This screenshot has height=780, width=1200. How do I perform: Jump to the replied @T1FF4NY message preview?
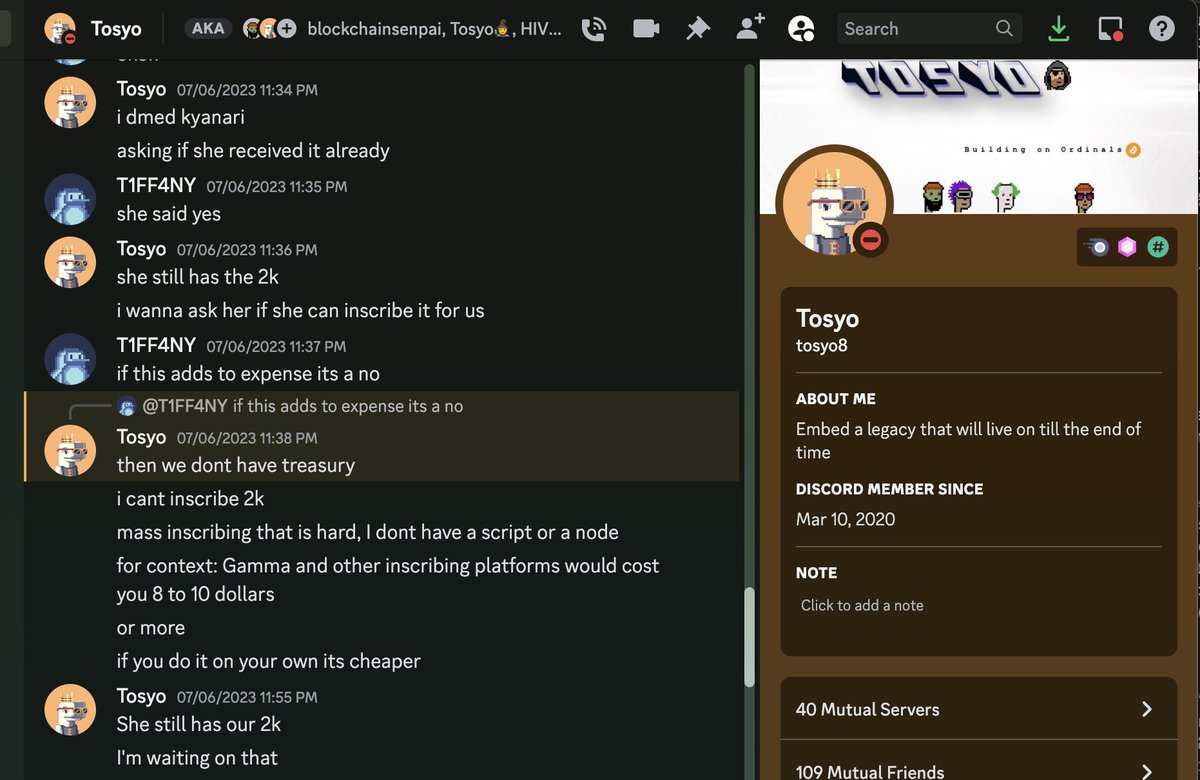347,406
